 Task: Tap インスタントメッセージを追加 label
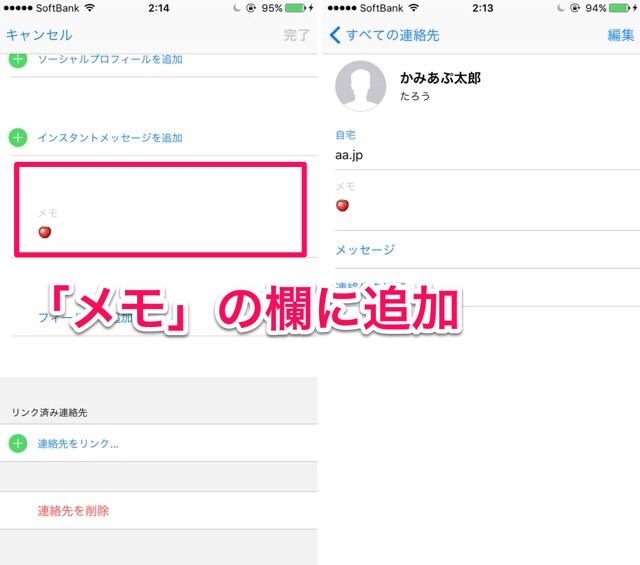(x=110, y=138)
